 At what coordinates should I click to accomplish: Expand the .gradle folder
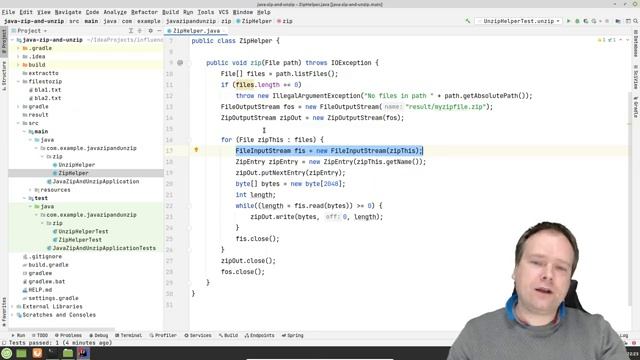click(x=18, y=48)
